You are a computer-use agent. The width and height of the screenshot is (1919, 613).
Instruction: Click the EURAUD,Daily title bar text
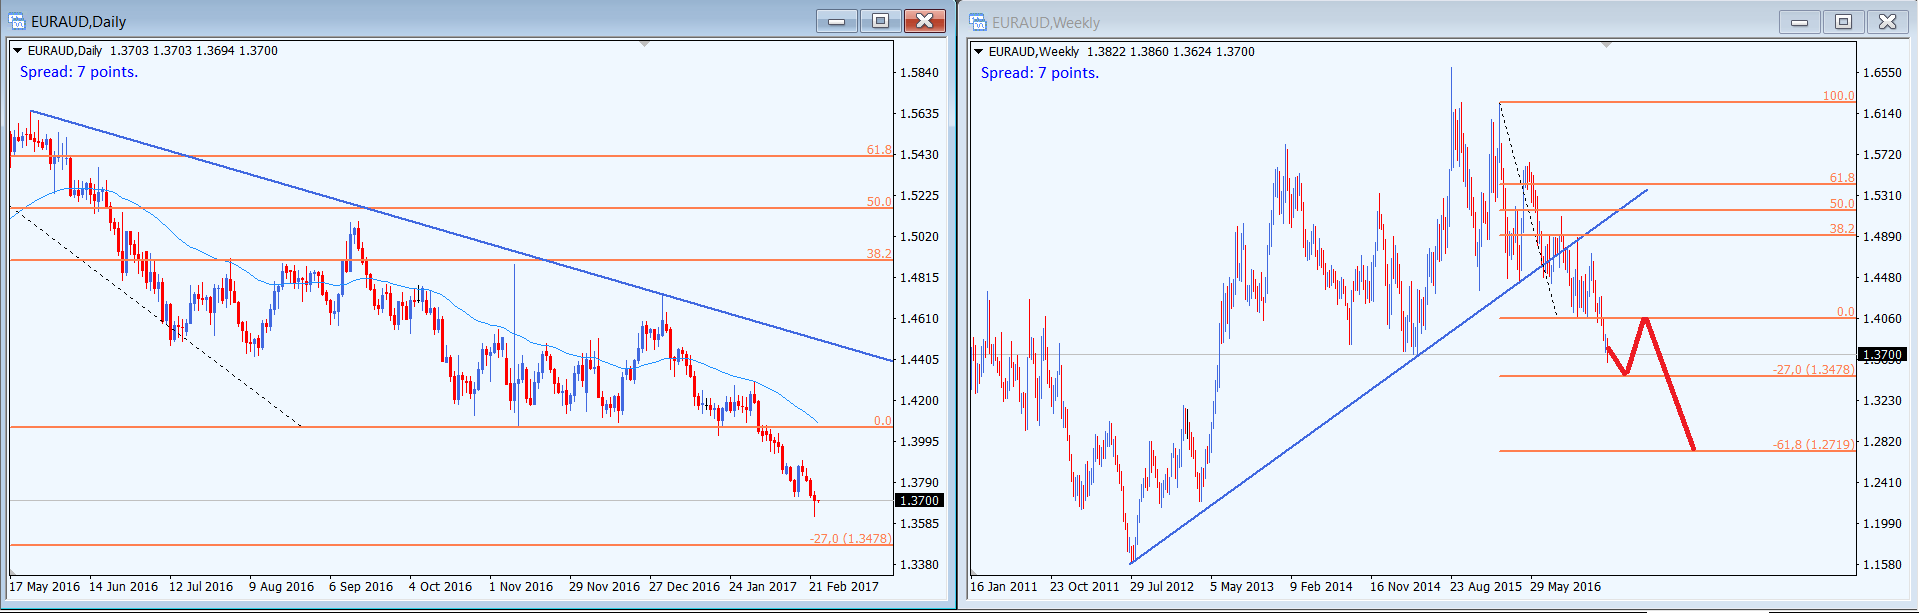pyautogui.click(x=78, y=21)
